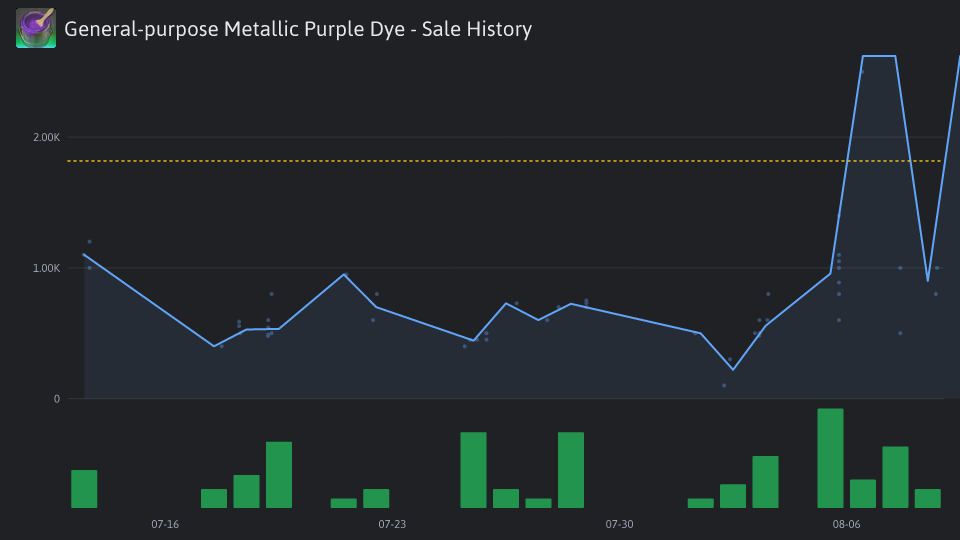Click the '1.00K' y-axis label
This screenshot has height=540, width=960.
47,268
